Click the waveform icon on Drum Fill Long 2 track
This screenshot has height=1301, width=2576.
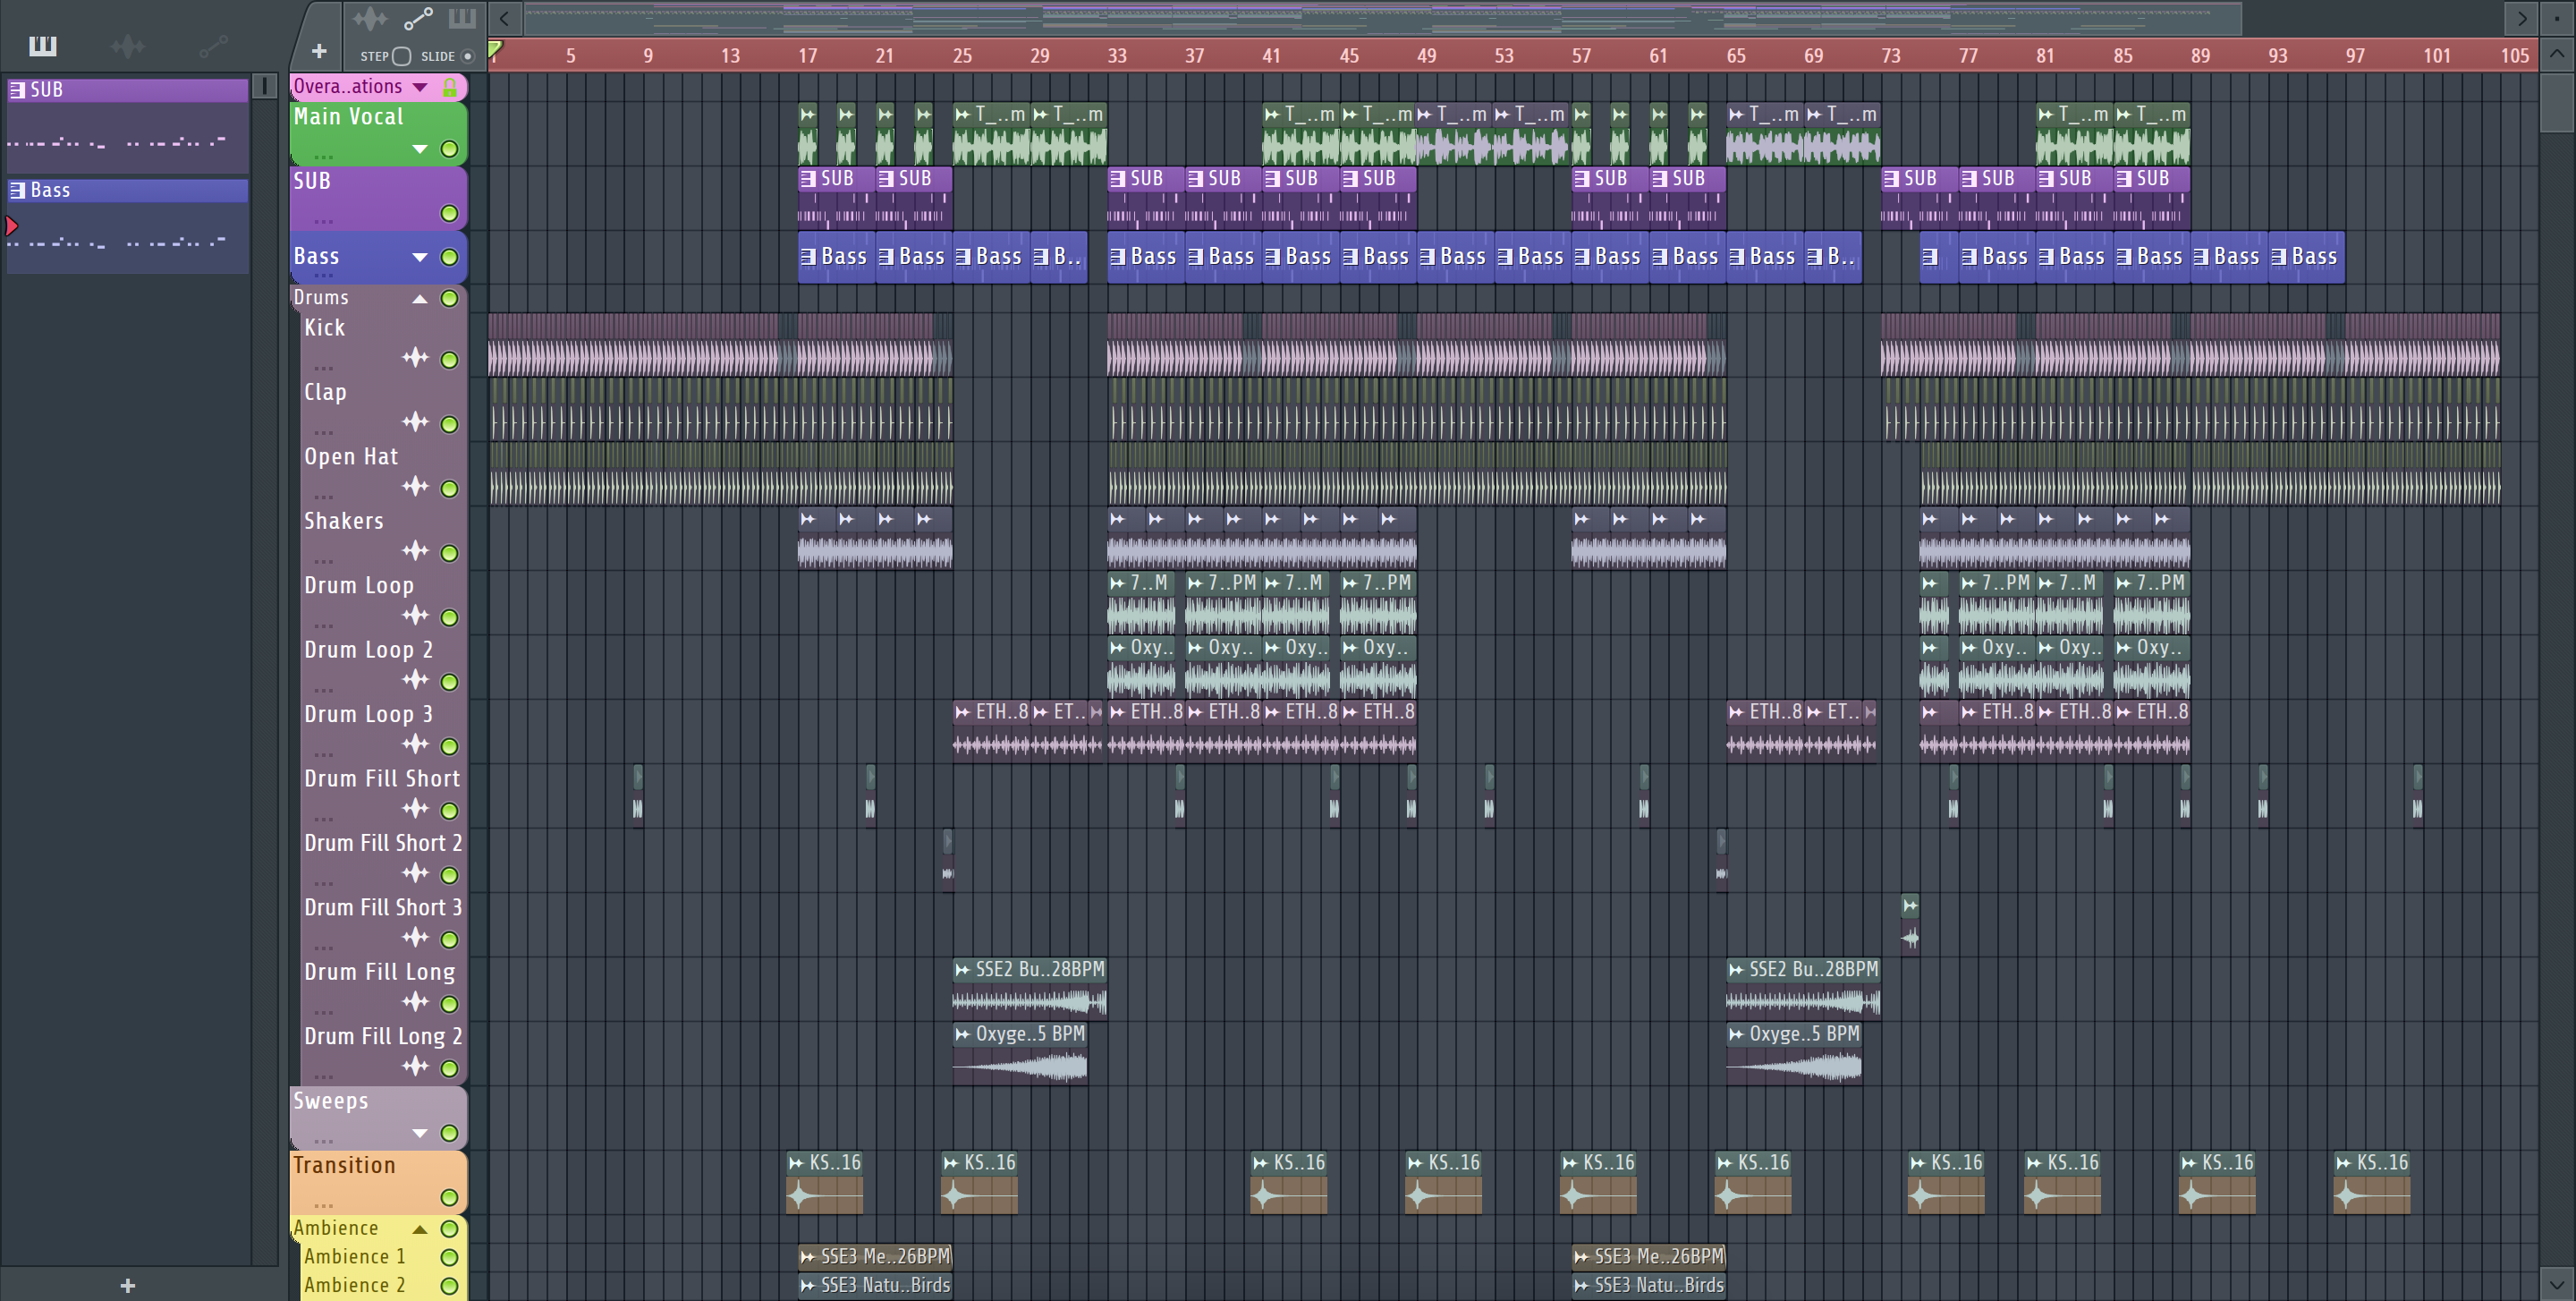[x=415, y=1066]
